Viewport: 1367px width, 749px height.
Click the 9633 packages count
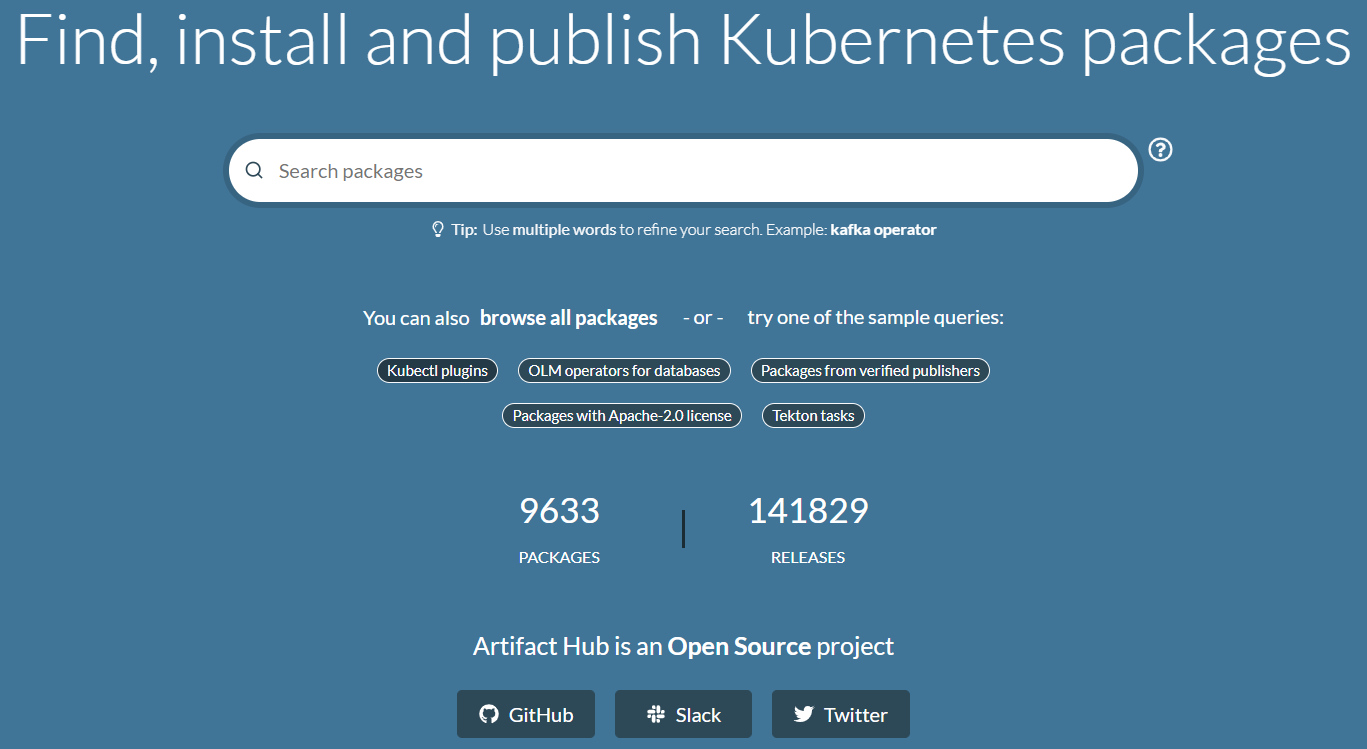coord(559,511)
